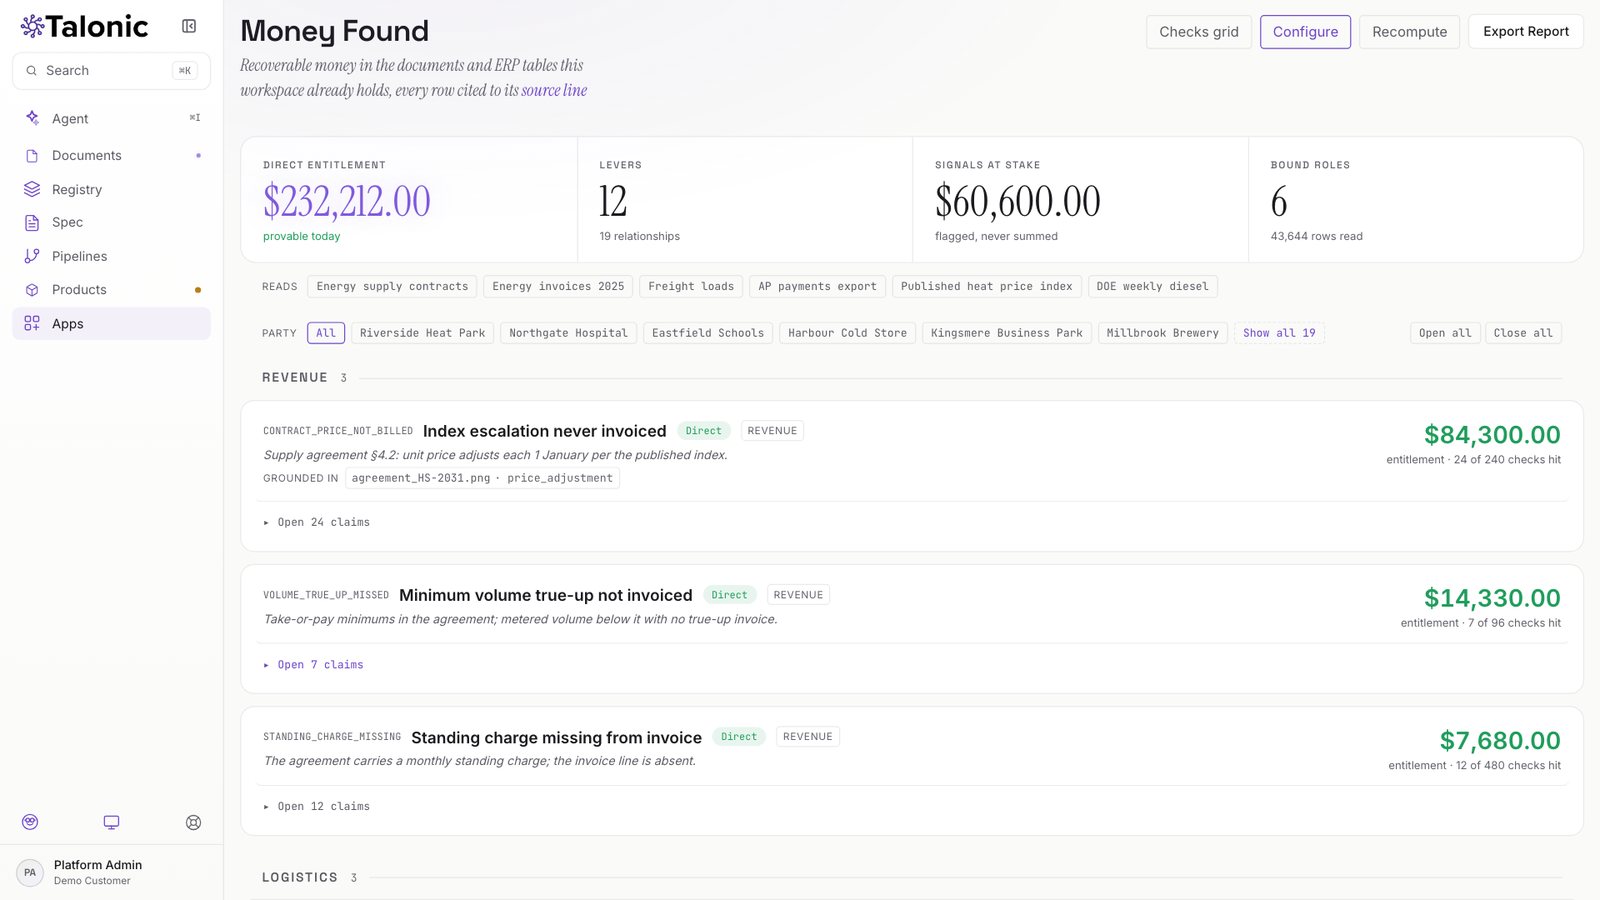Click the Spec document icon
The width and height of the screenshot is (1600, 900).
click(32, 222)
